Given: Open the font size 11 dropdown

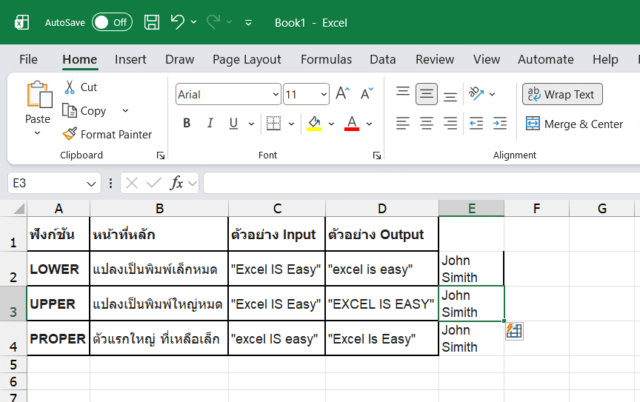Looking at the screenshot, I should [324, 95].
